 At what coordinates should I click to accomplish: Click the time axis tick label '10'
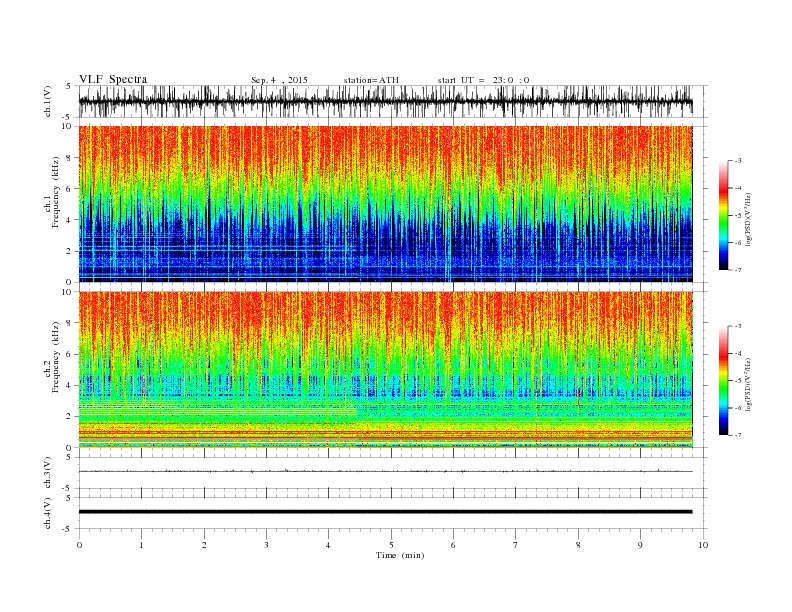(703, 545)
